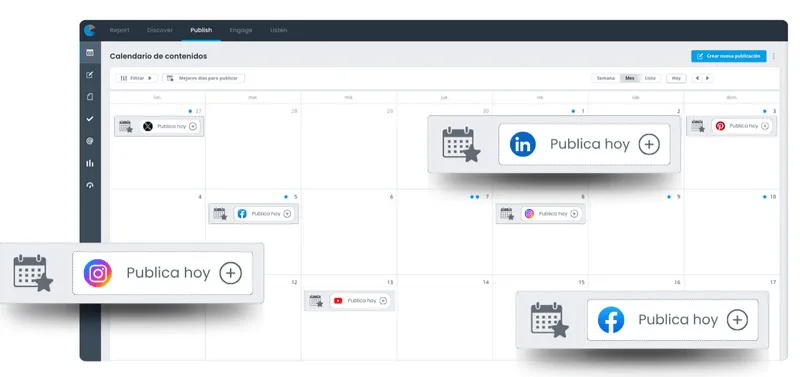Image resolution: width=800 pixels, height=377 pixels.
Task: Click day number 17
Action: click(x=773, y=283)
